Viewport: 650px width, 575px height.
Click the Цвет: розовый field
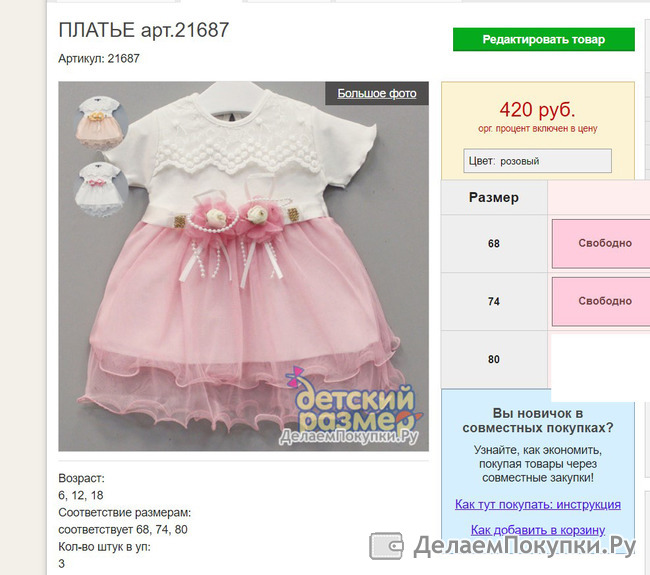coord(537,161)
